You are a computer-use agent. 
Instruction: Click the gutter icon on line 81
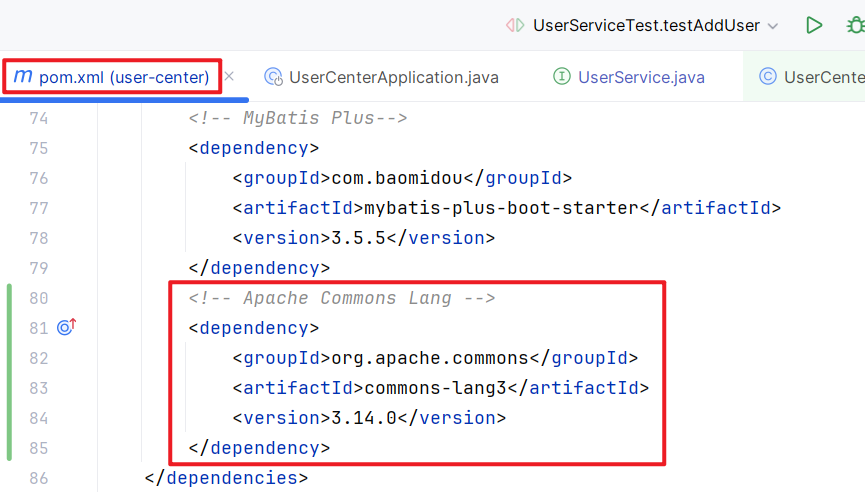(67, 327)
